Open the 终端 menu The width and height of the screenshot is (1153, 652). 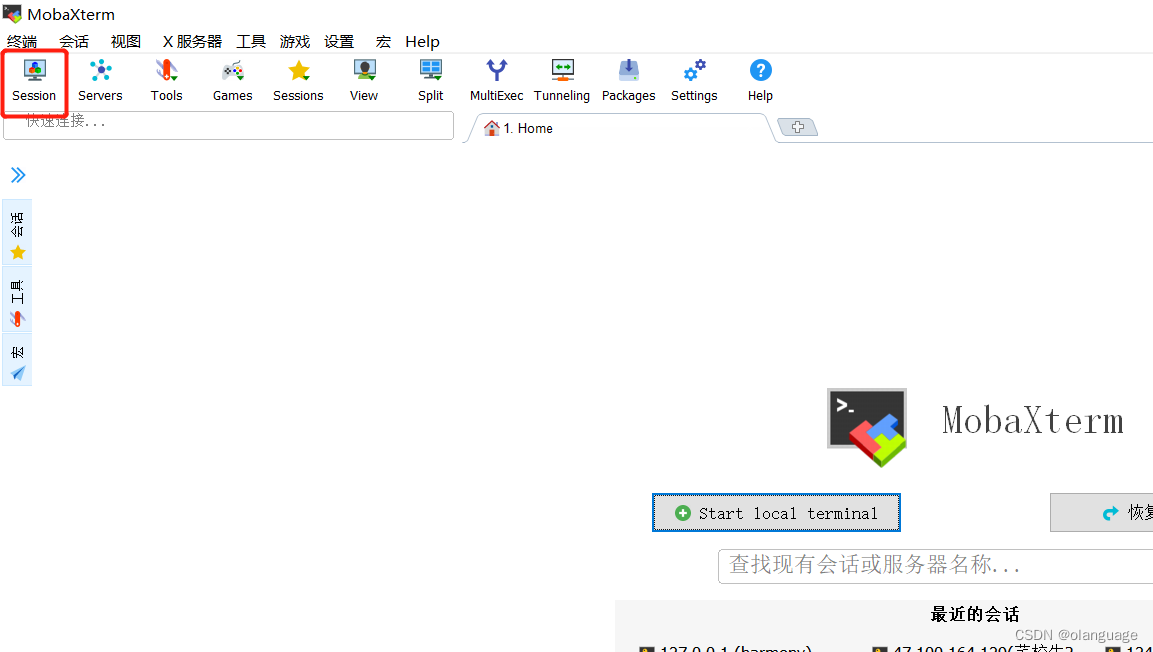[x=22, y=42]
